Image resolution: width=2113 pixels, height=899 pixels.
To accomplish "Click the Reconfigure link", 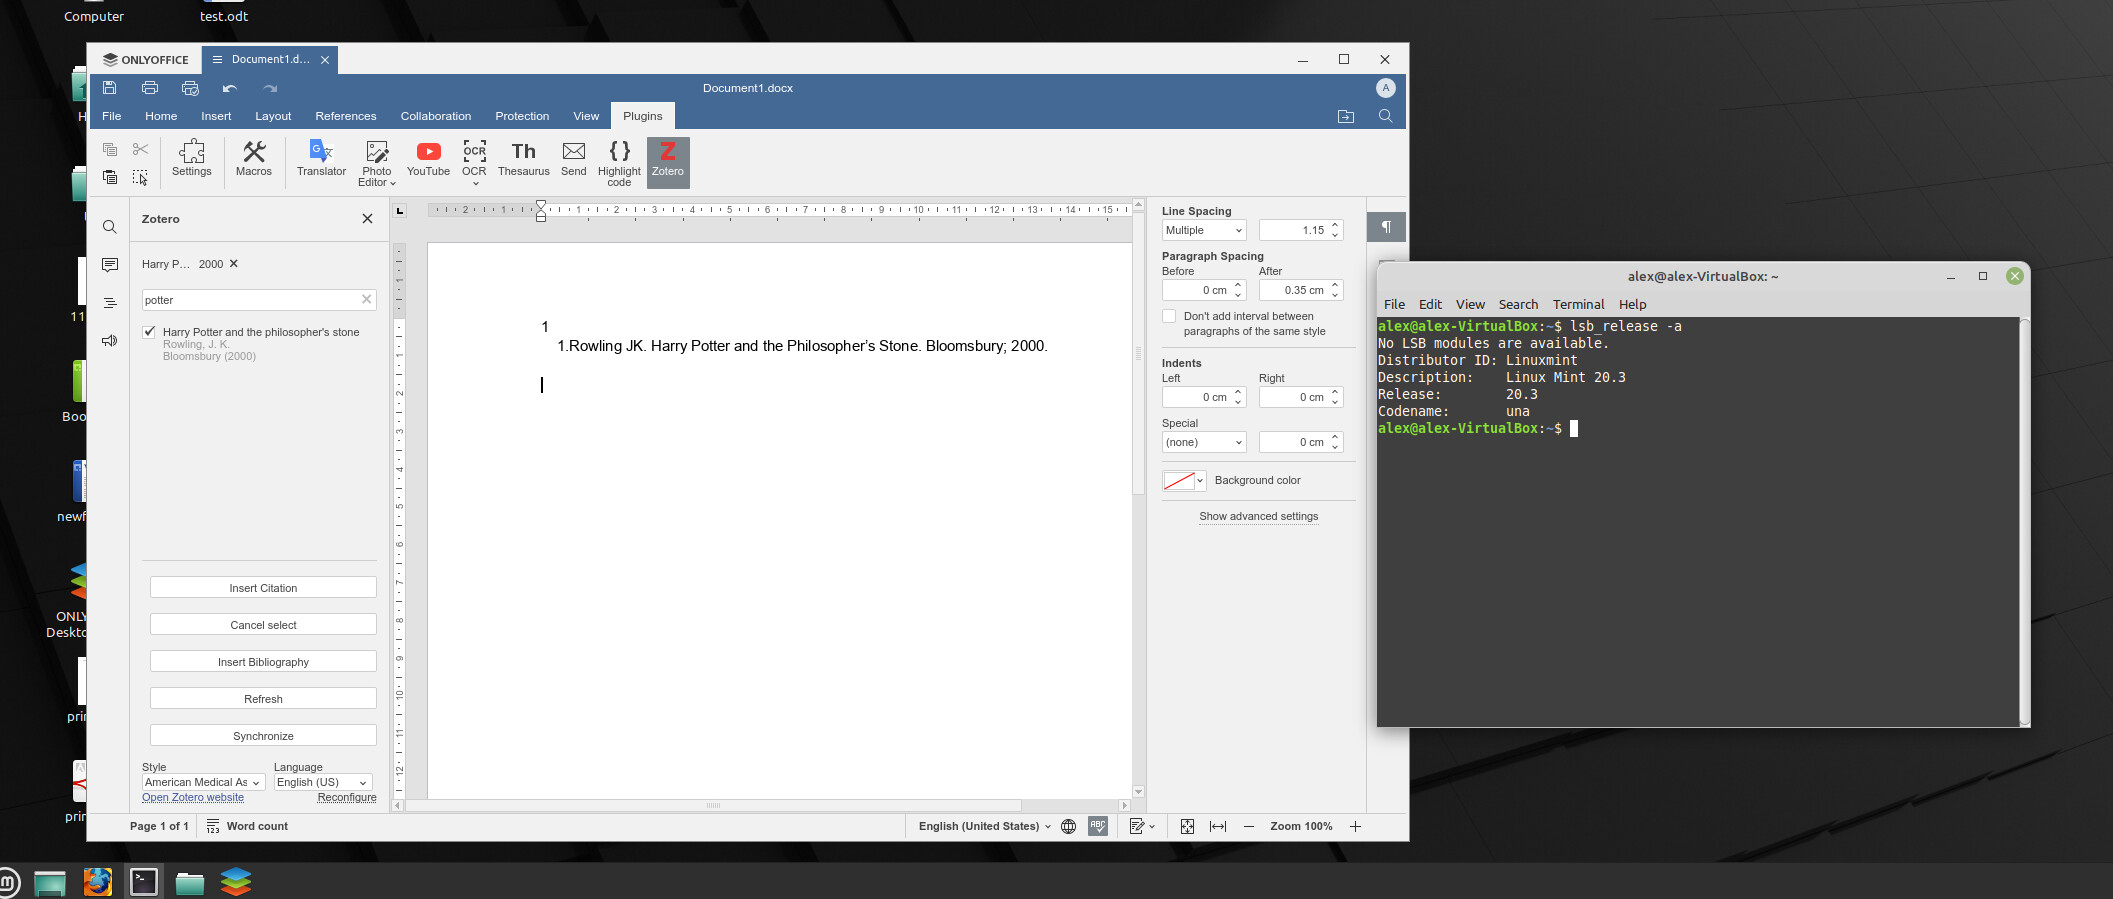I will [347, 797].
